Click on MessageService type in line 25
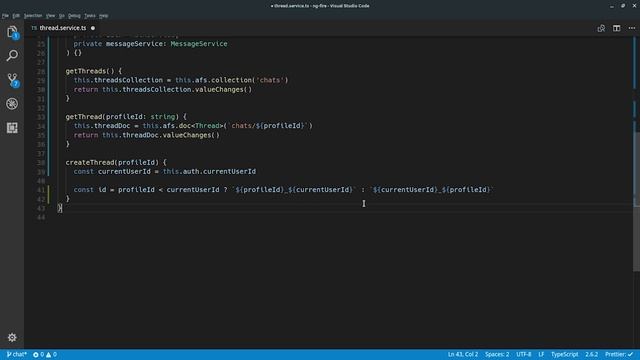Image resolution: width=640 pixels, height=360 pixels. tap(199, 44)
